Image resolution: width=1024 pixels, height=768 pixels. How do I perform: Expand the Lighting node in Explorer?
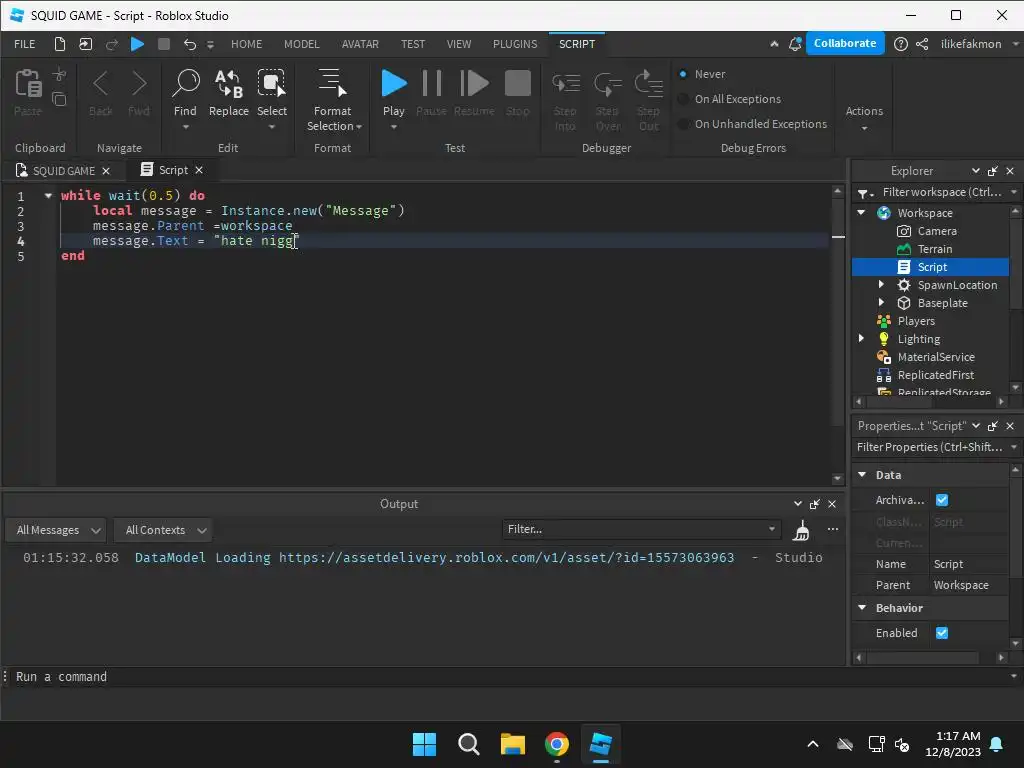pyautogui.click(x=862, y=339)
